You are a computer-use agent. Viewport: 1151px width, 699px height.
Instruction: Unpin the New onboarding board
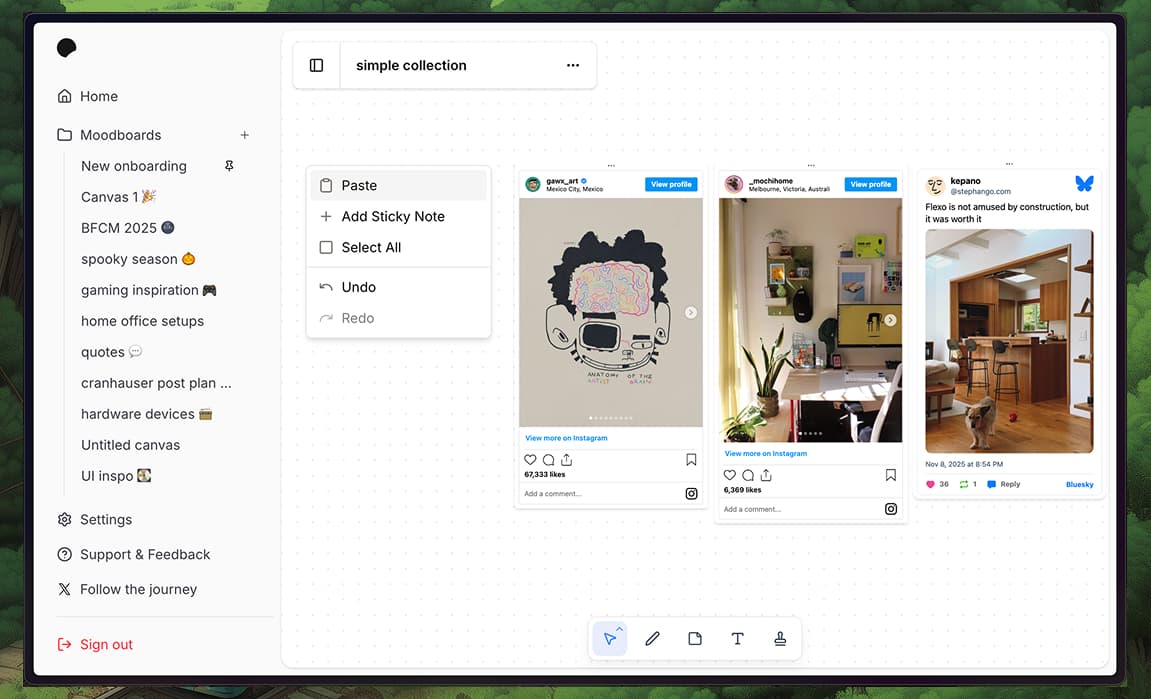click(229, 165)
